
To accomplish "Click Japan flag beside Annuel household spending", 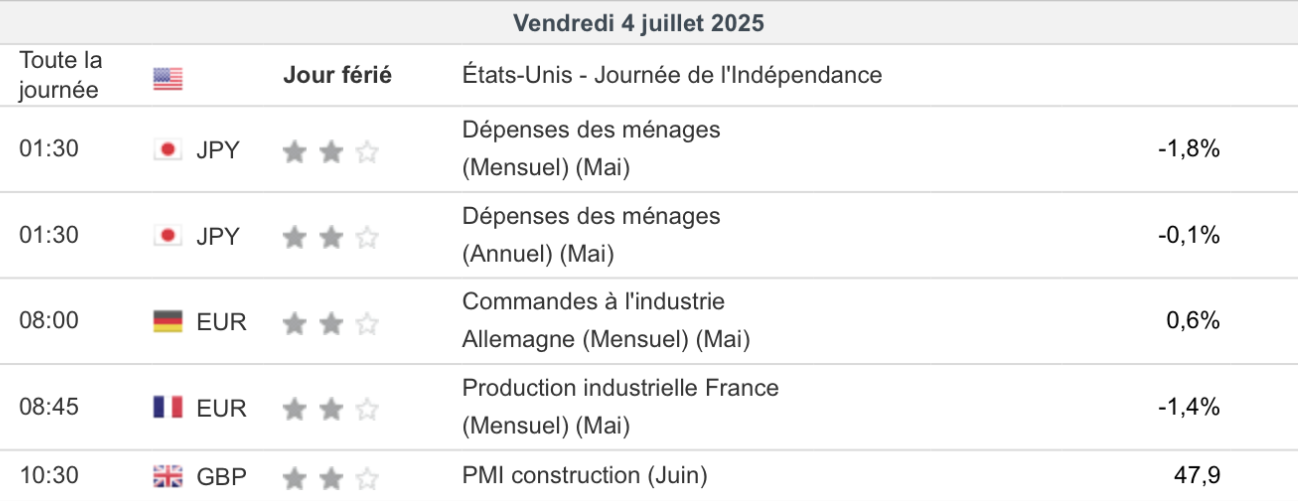I will (168, 236).
